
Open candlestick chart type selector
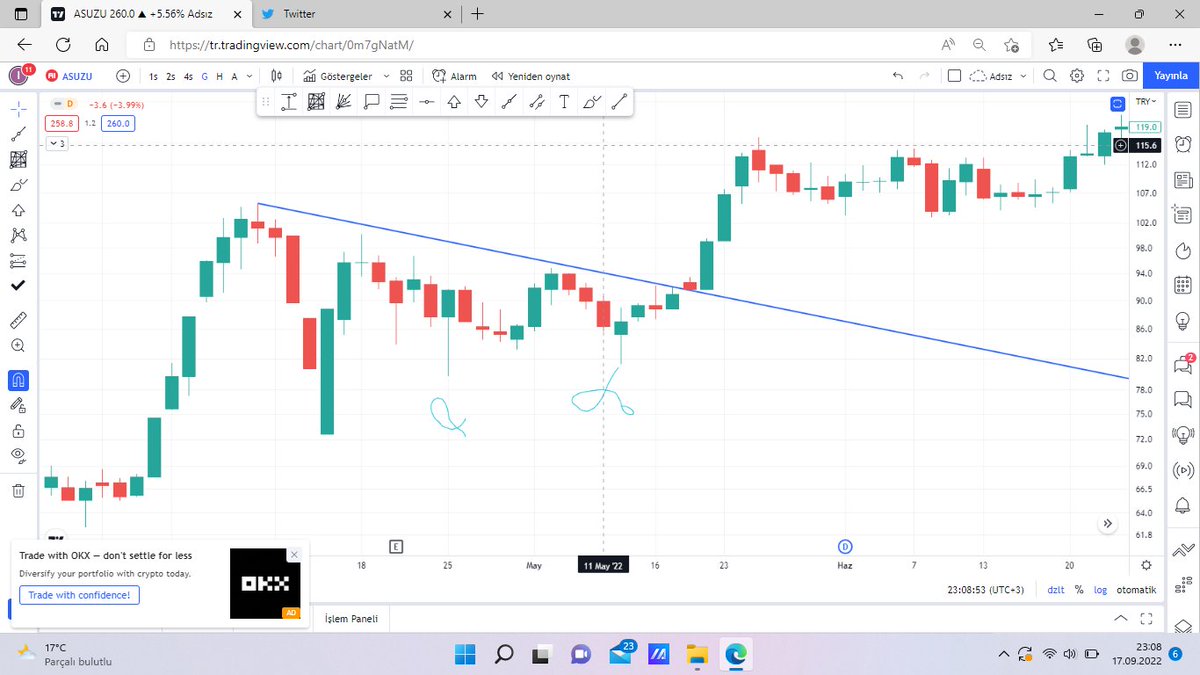pyautogui.click(x=277, y=76)
